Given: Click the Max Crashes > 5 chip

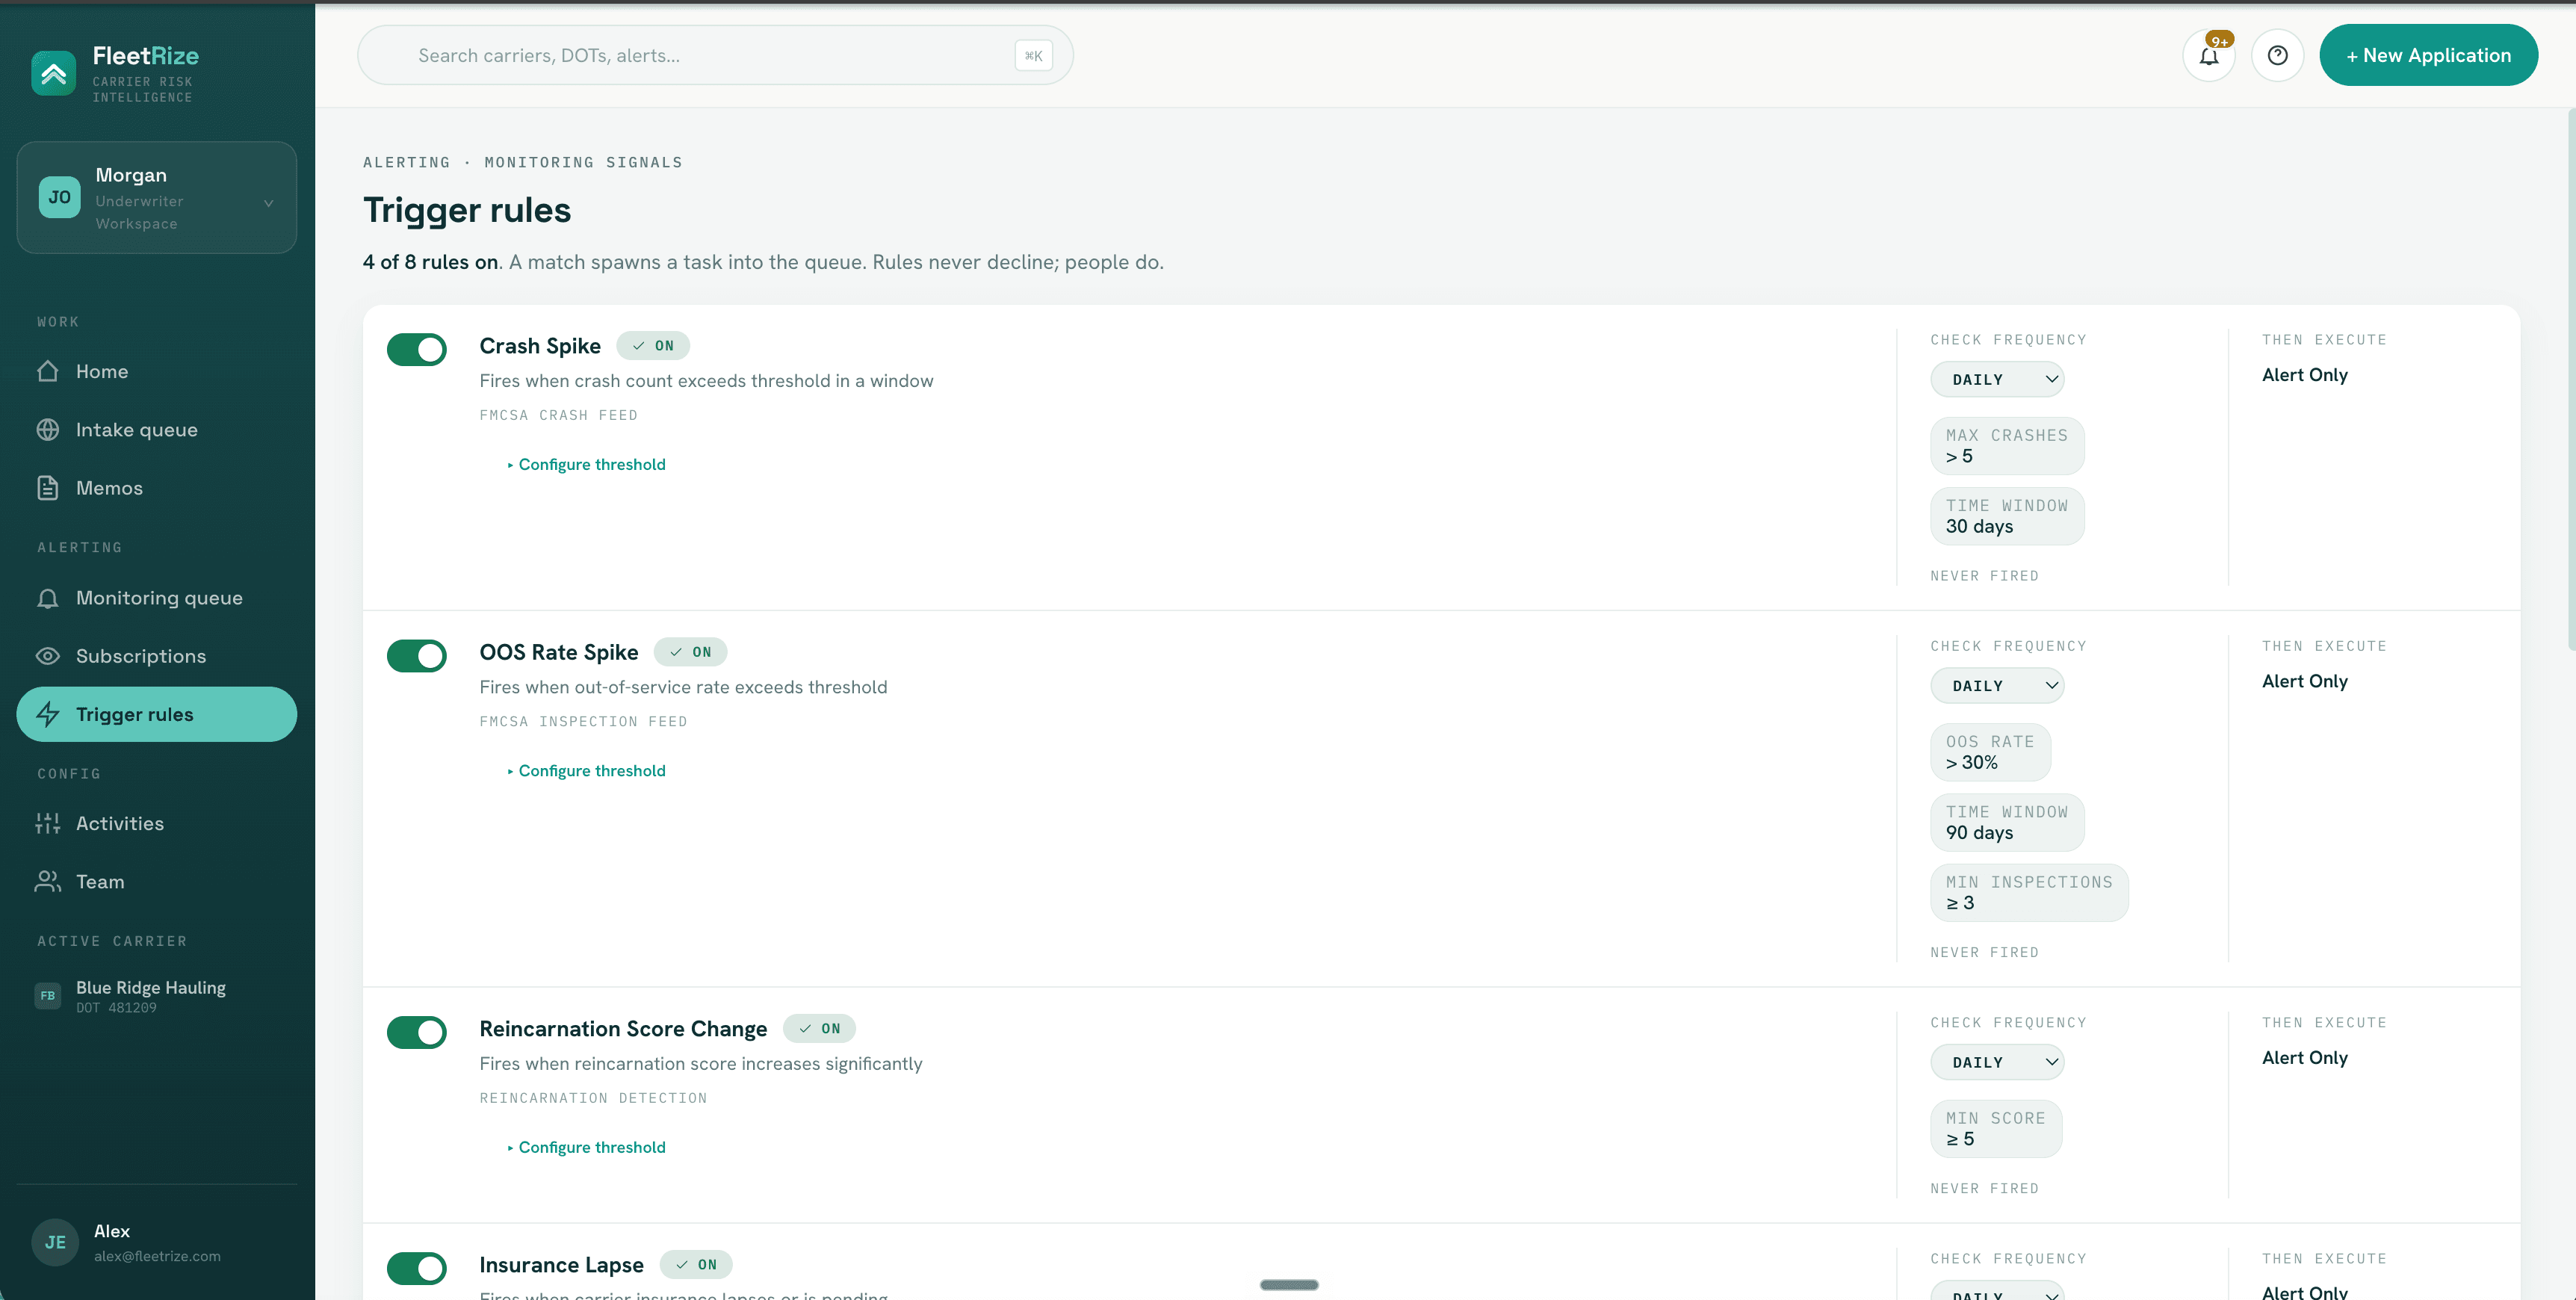Looking at the screenshot, I should pos(2007,446).
